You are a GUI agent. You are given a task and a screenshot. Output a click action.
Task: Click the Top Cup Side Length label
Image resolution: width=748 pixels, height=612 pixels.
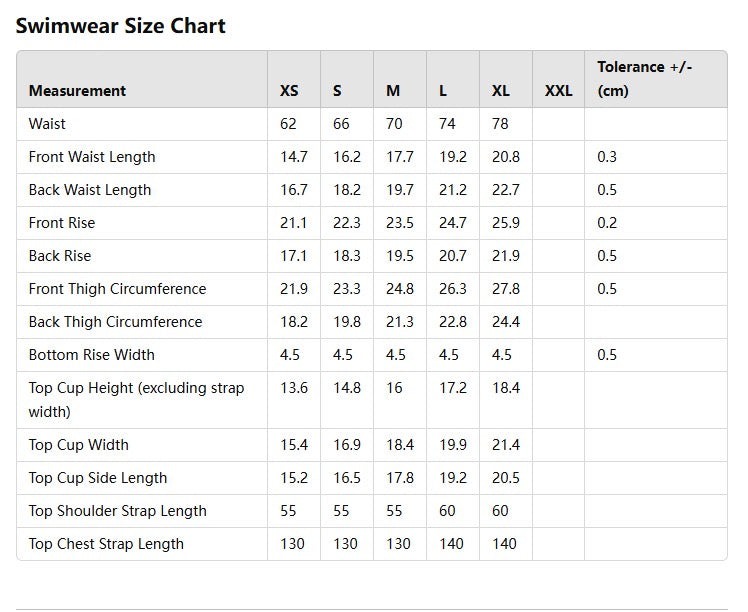click(x=98, y=478)
